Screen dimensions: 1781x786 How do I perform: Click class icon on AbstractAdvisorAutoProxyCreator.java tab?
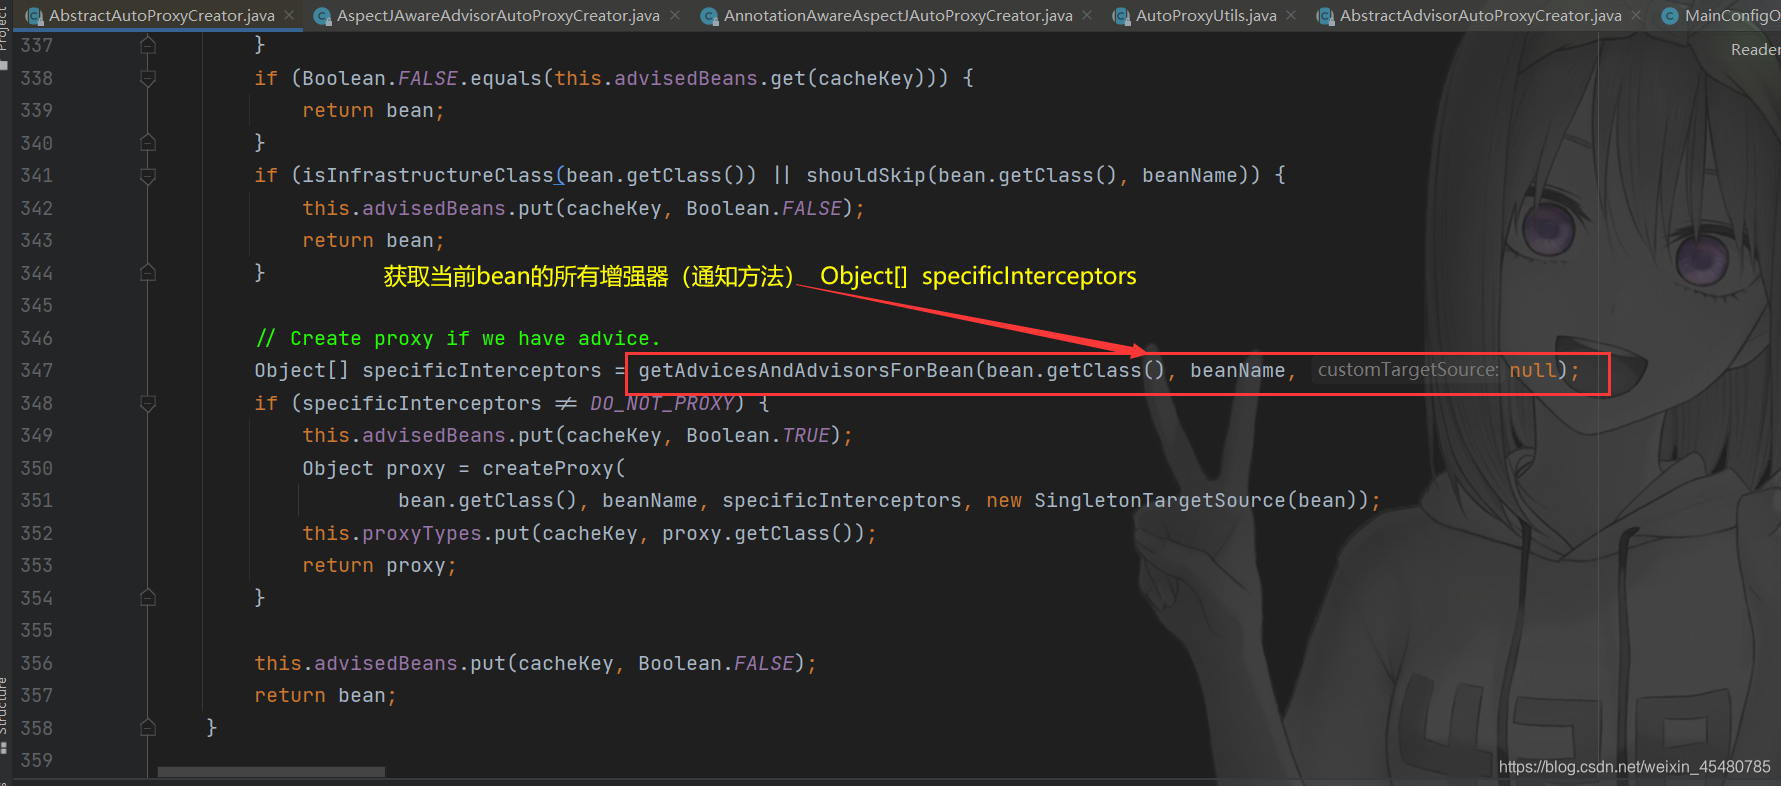1325,16
